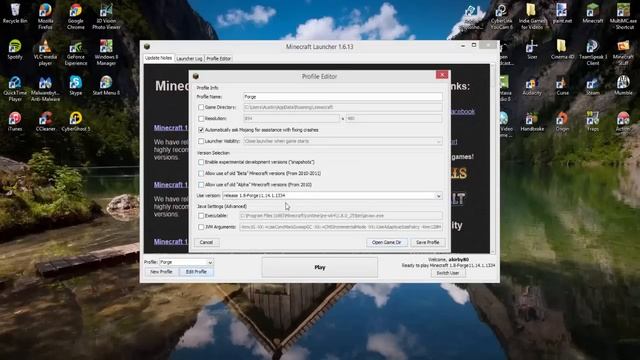Click the Open Game Dir button
The image size is (640, 360).
(x=387, y=242)
